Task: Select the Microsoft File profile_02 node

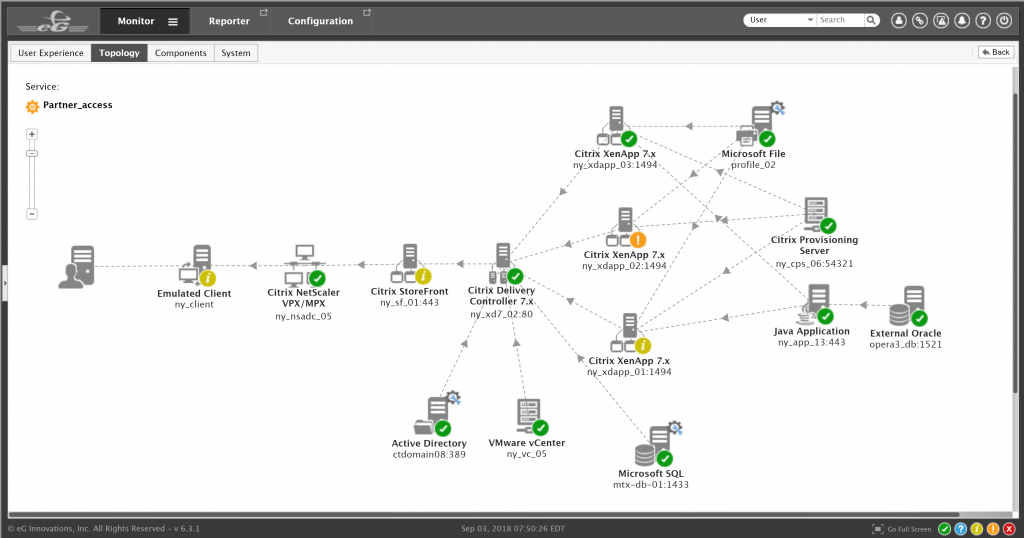Action: point(760,126)
